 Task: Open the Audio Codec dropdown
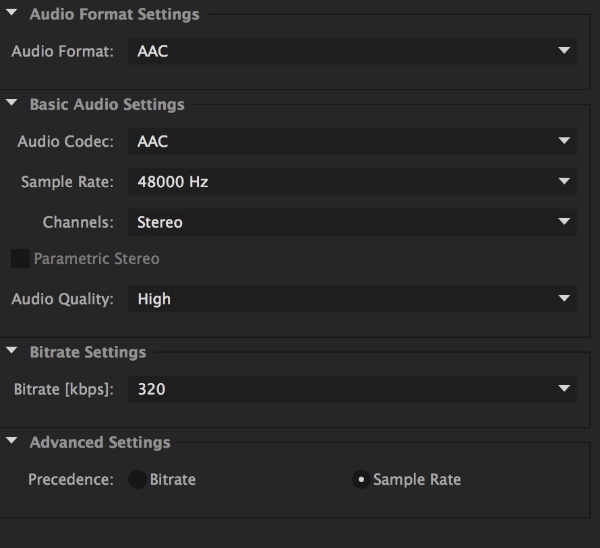[x=352, y=142]
